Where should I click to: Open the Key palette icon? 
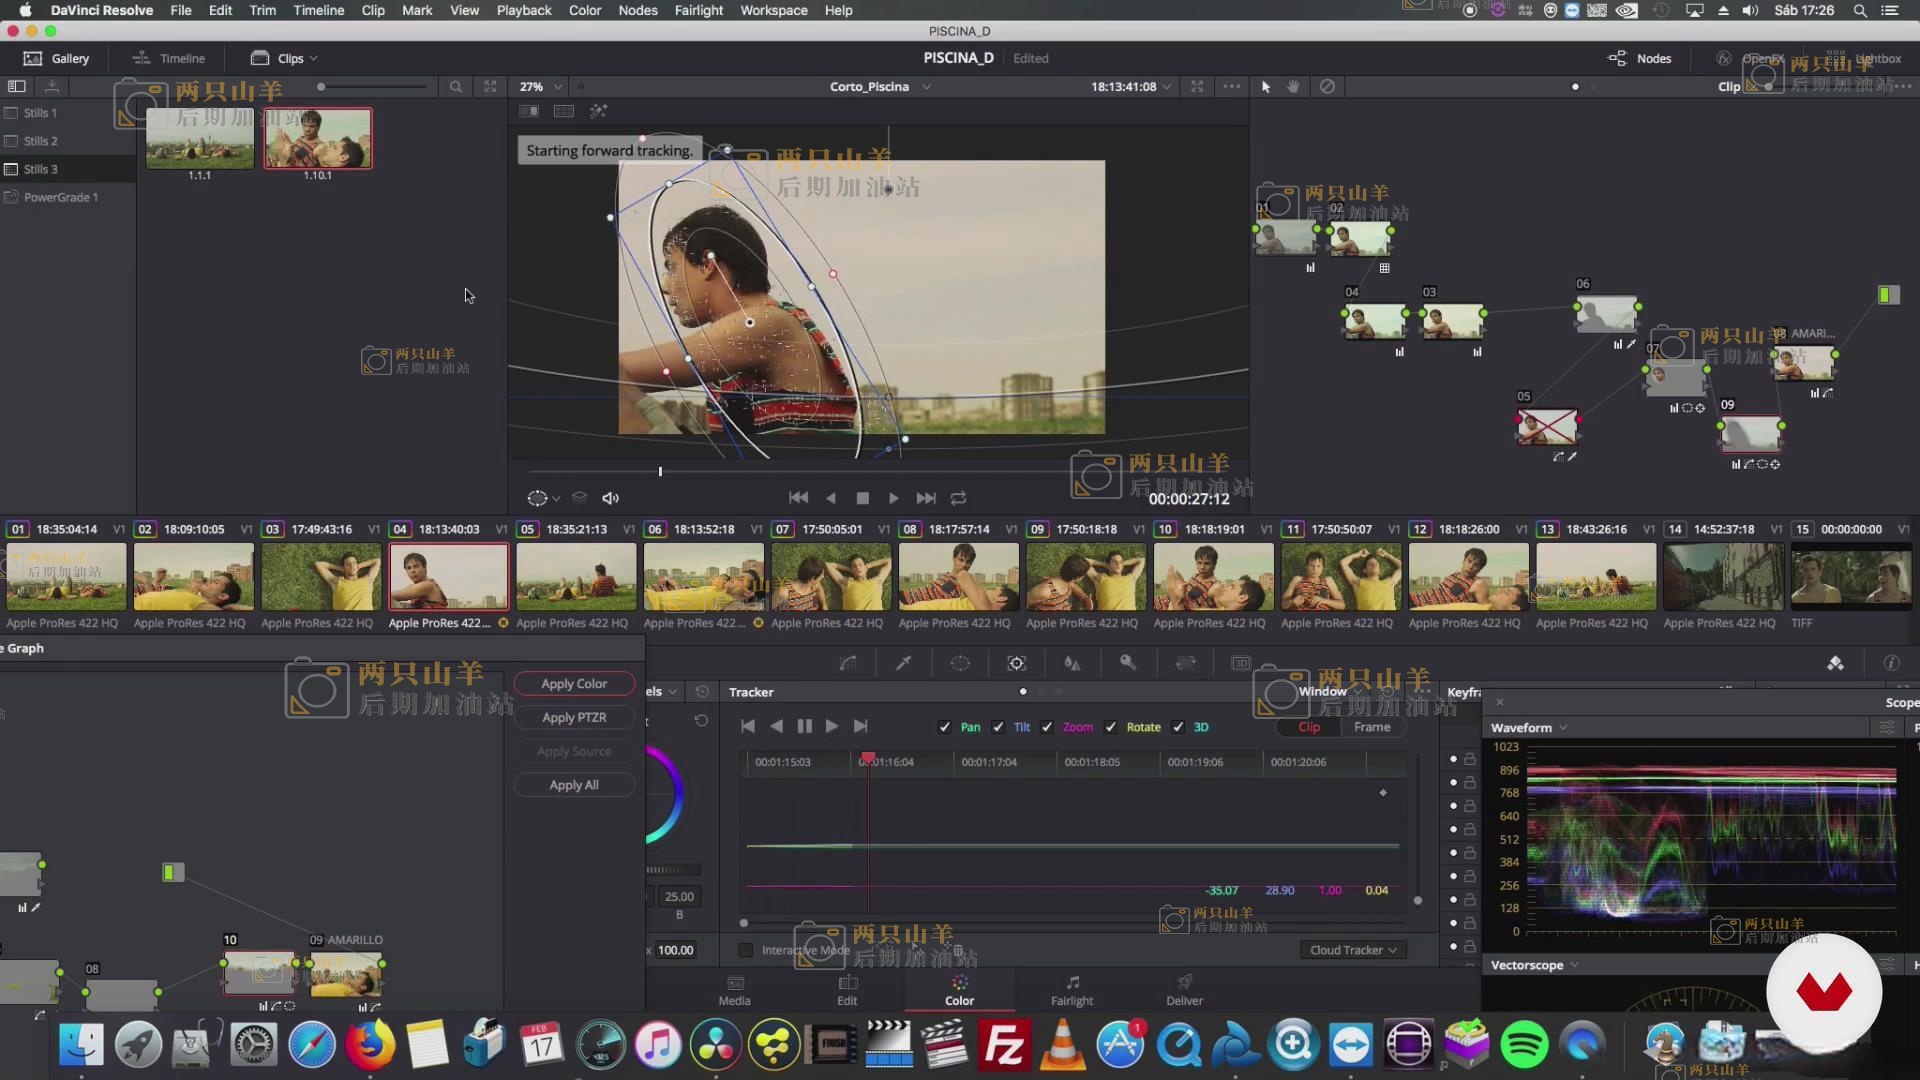(1128, 663)
